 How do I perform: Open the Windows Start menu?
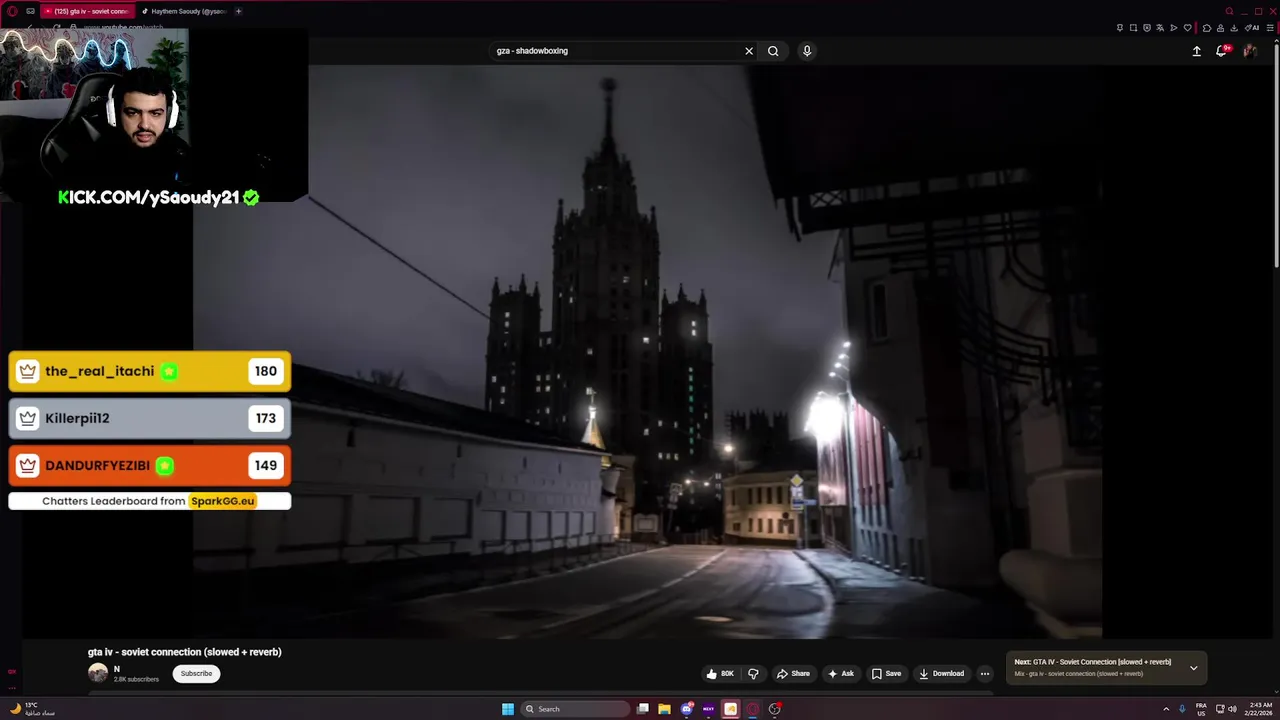[508, 709]
